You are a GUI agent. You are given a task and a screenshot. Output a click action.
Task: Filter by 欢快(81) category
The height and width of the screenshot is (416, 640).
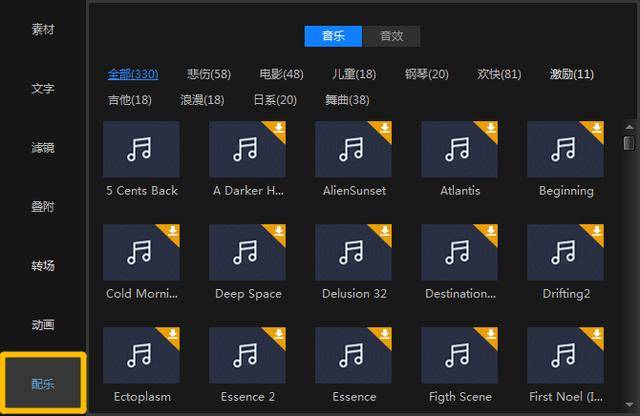pos(499,74)
